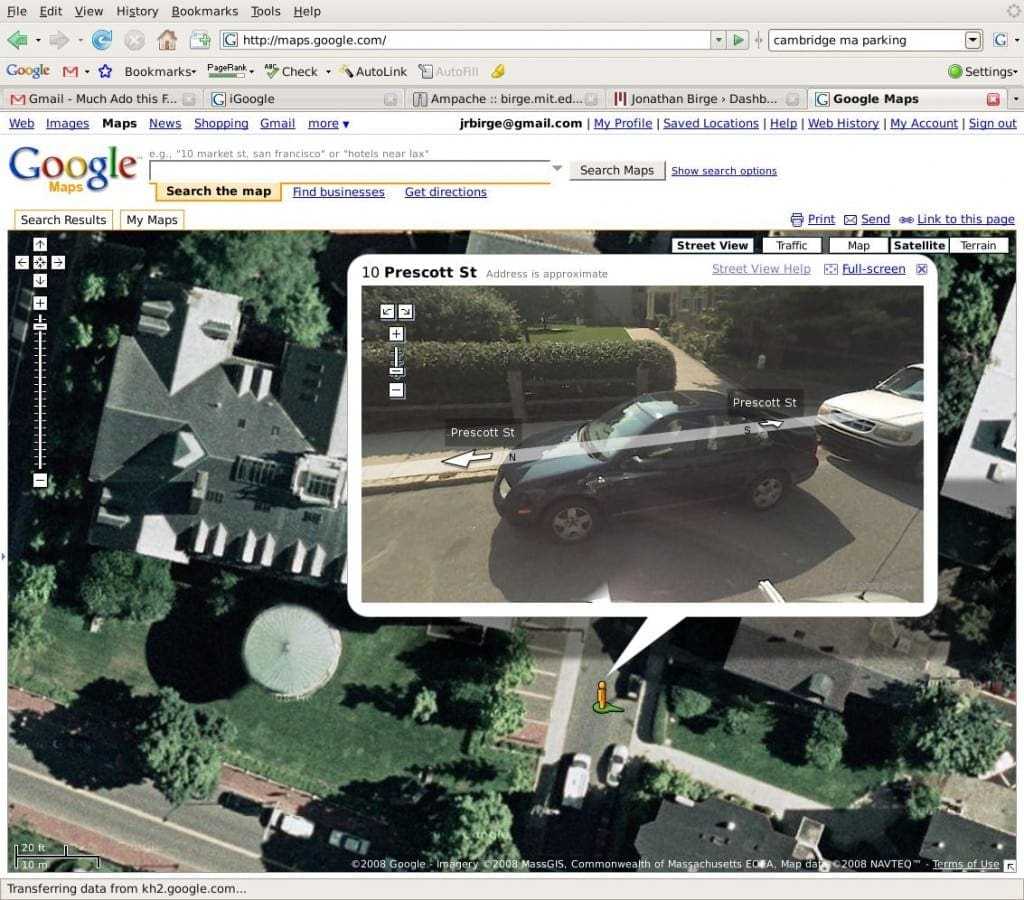Open the 'more' Google services dropdown
This screenshot has height=900, width=1024.
pyautogui.click(x=328, y=123)
